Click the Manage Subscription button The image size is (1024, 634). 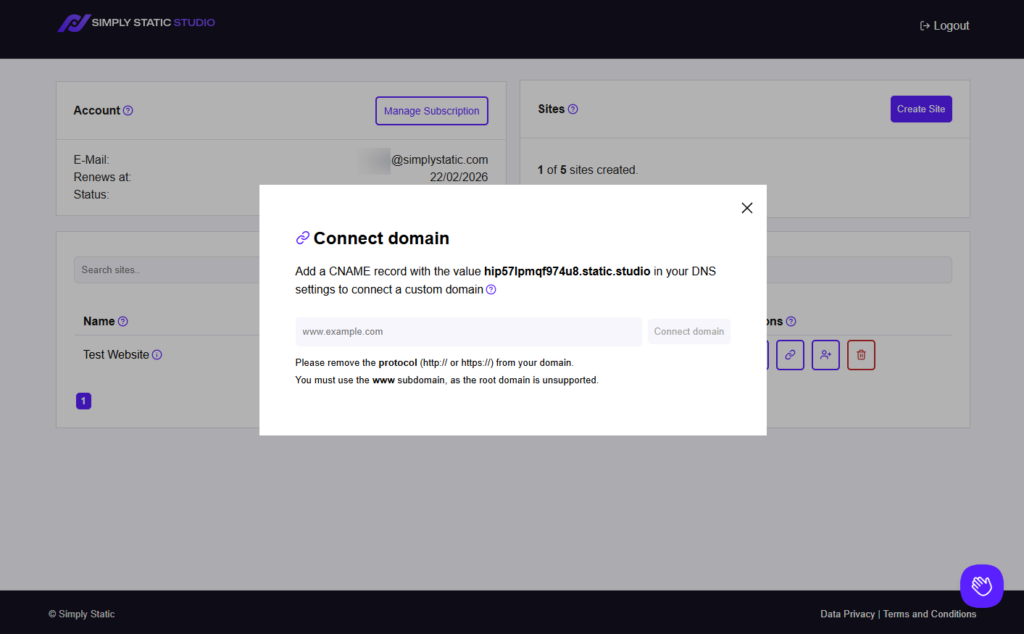point(432,111)
